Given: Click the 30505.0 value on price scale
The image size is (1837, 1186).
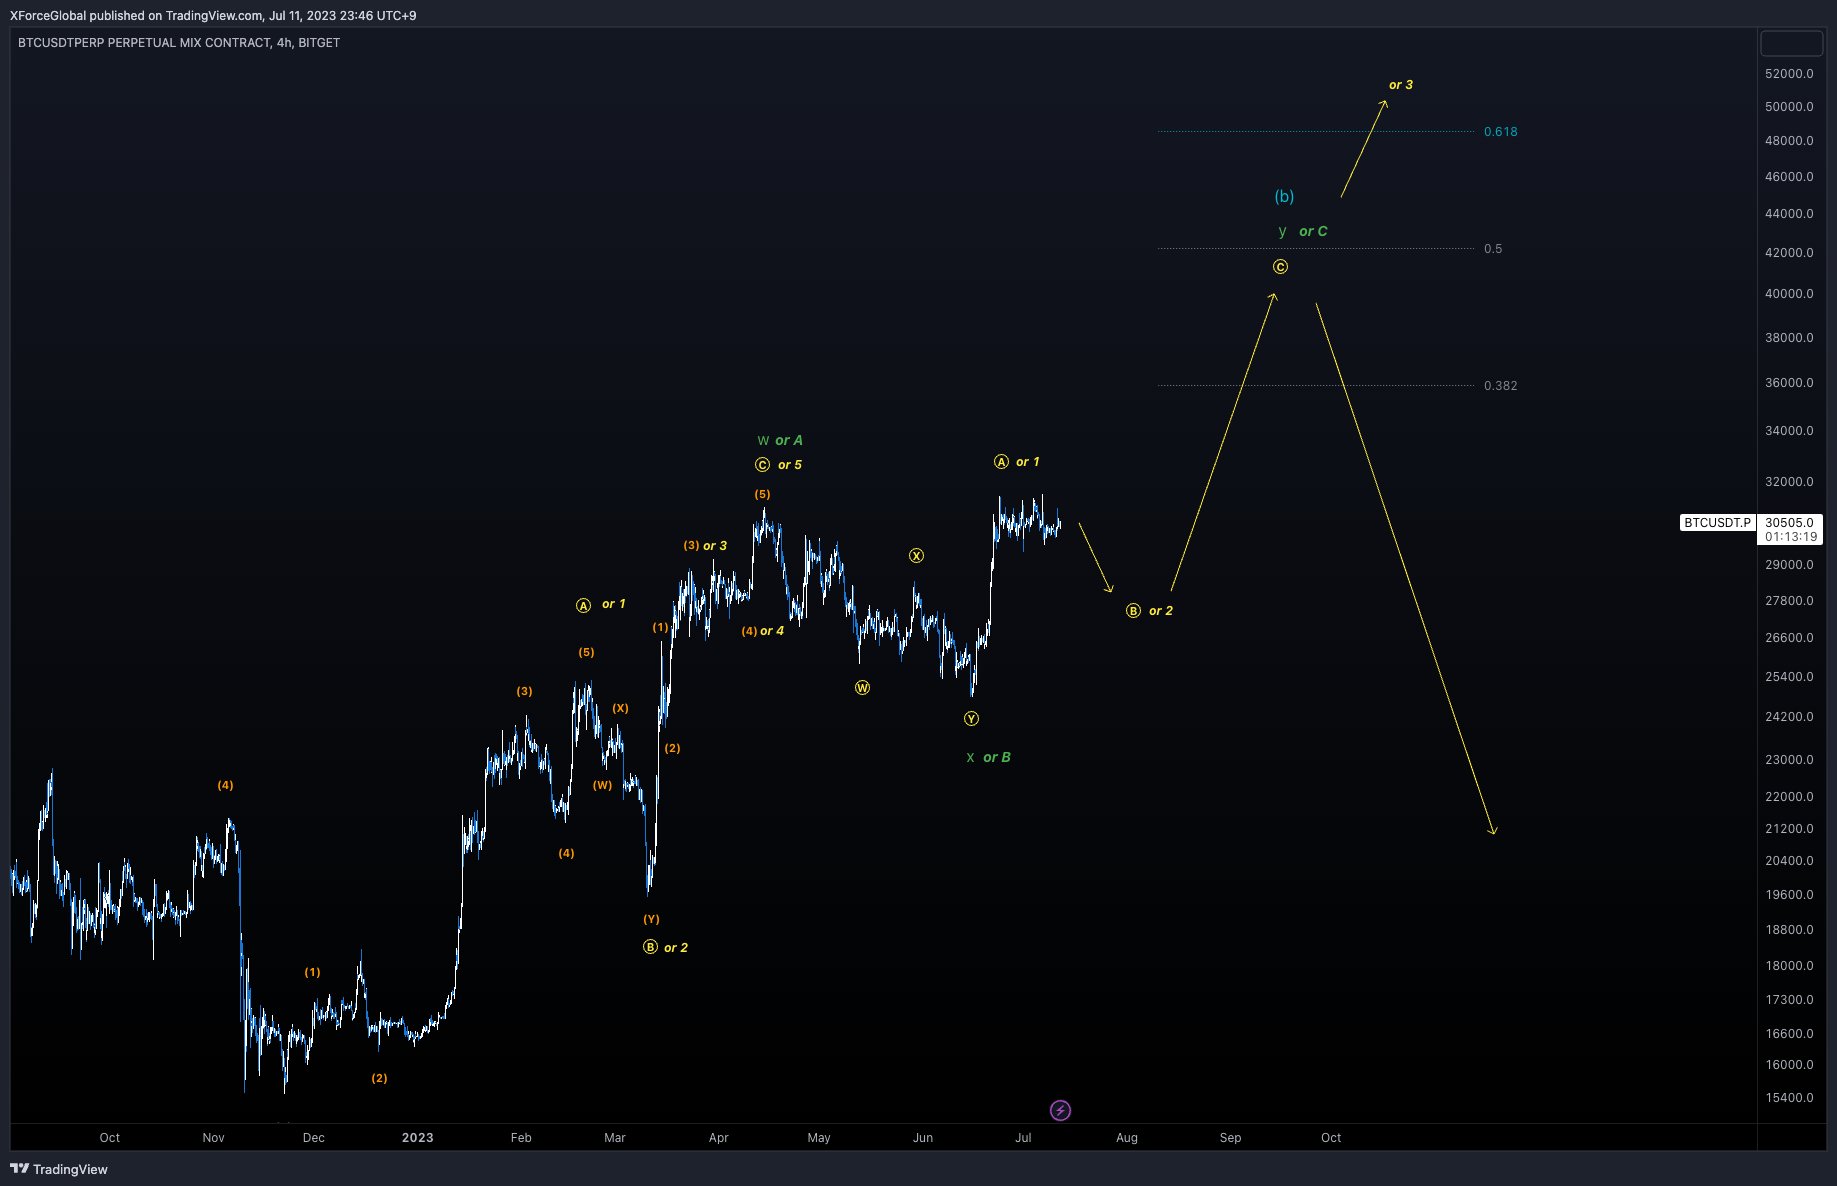Looking at the screenshot, I should click(x=1792, y=522).
